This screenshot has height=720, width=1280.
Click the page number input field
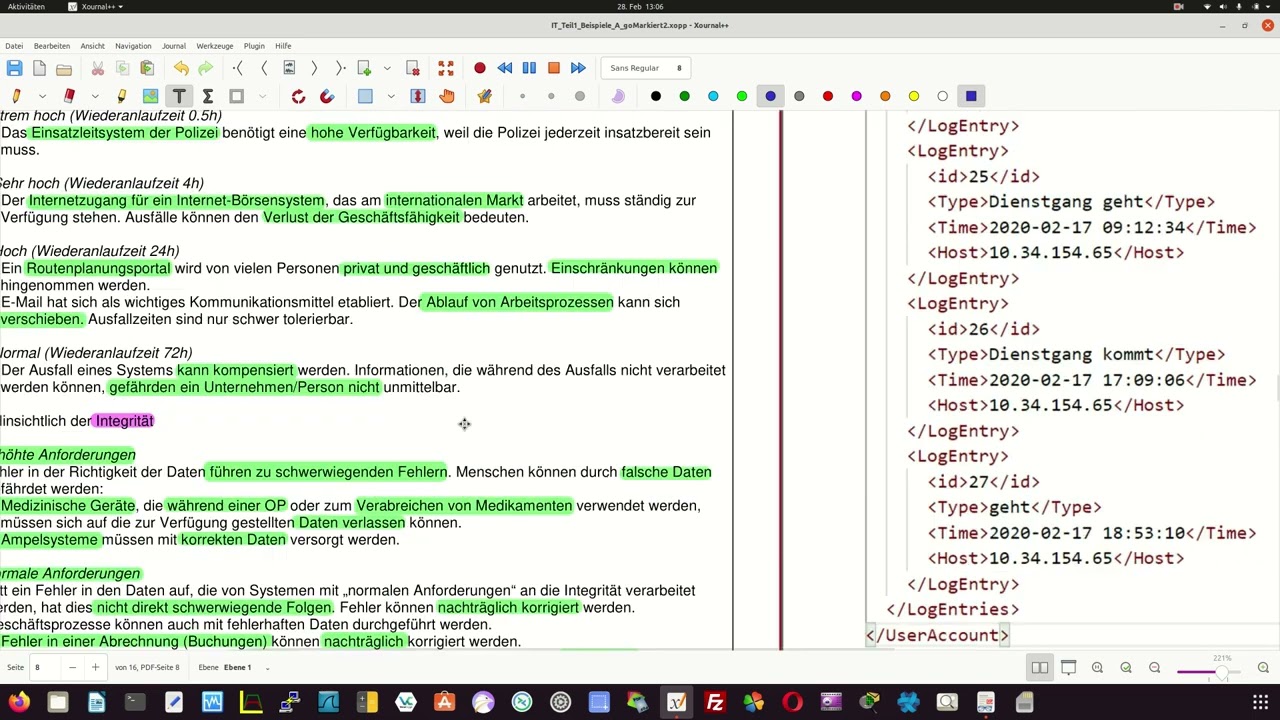coord(44,667)
